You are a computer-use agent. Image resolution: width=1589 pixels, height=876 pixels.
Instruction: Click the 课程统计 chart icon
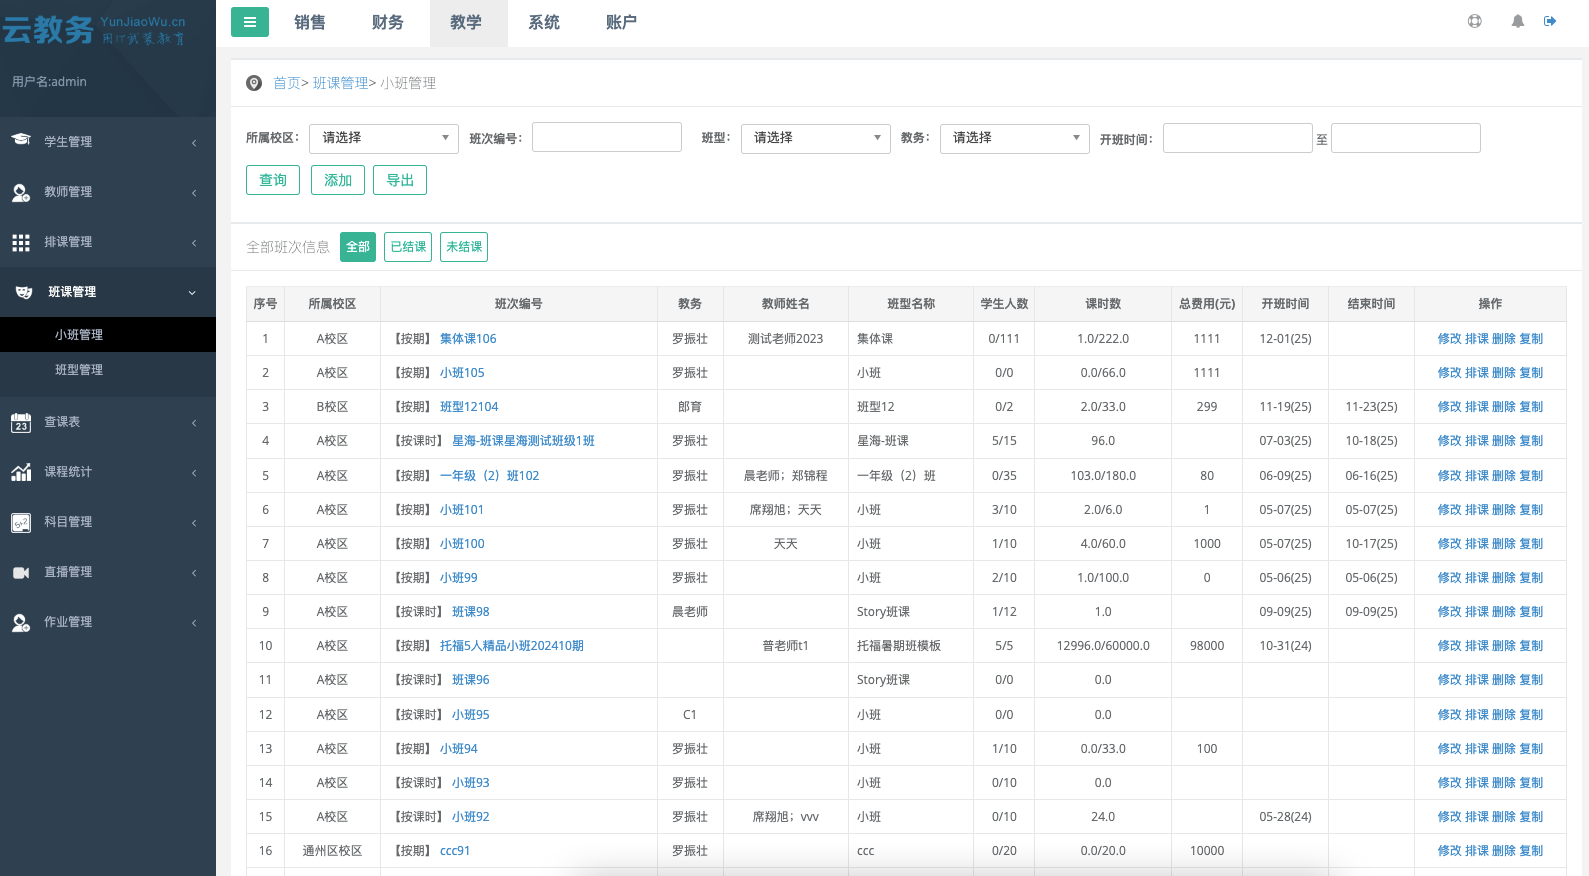point(21,472)
